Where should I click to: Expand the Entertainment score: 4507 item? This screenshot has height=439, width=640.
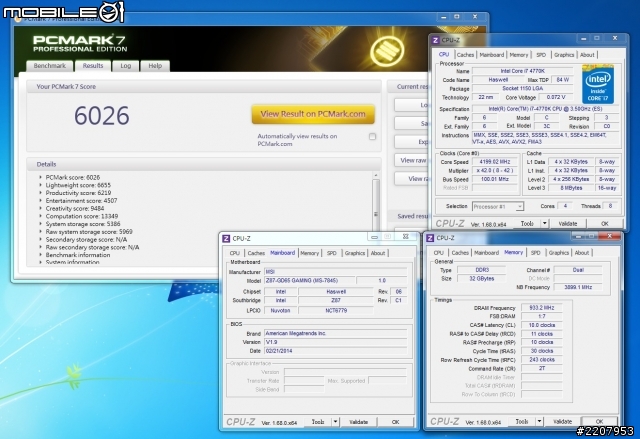coord(40,201)
